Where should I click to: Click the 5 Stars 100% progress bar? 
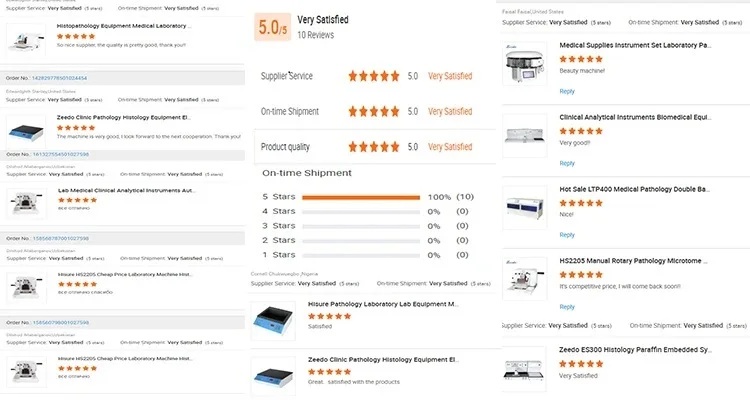click(360, 197)
